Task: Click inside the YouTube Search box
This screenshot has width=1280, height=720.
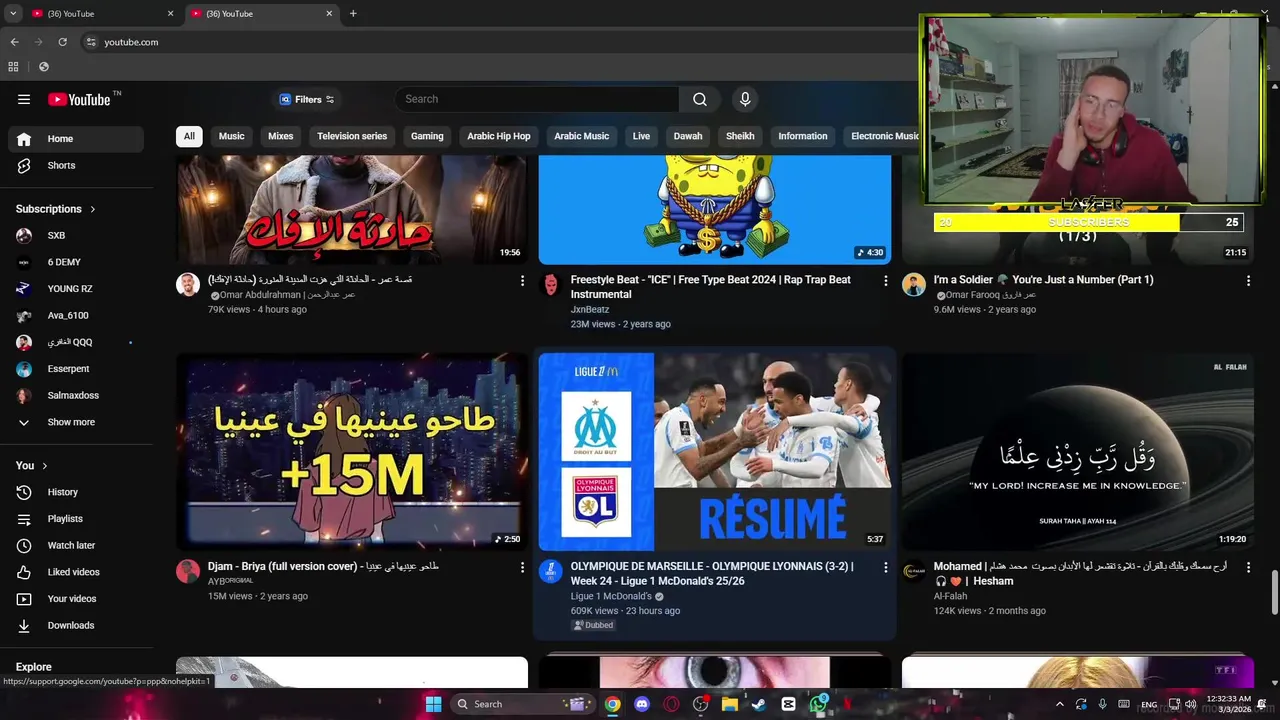Action: coord(537,99)
